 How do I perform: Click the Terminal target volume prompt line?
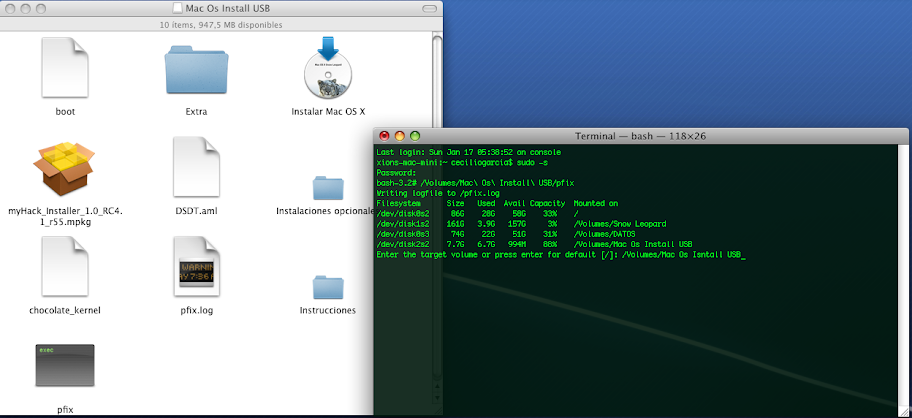tap(561, 255)
